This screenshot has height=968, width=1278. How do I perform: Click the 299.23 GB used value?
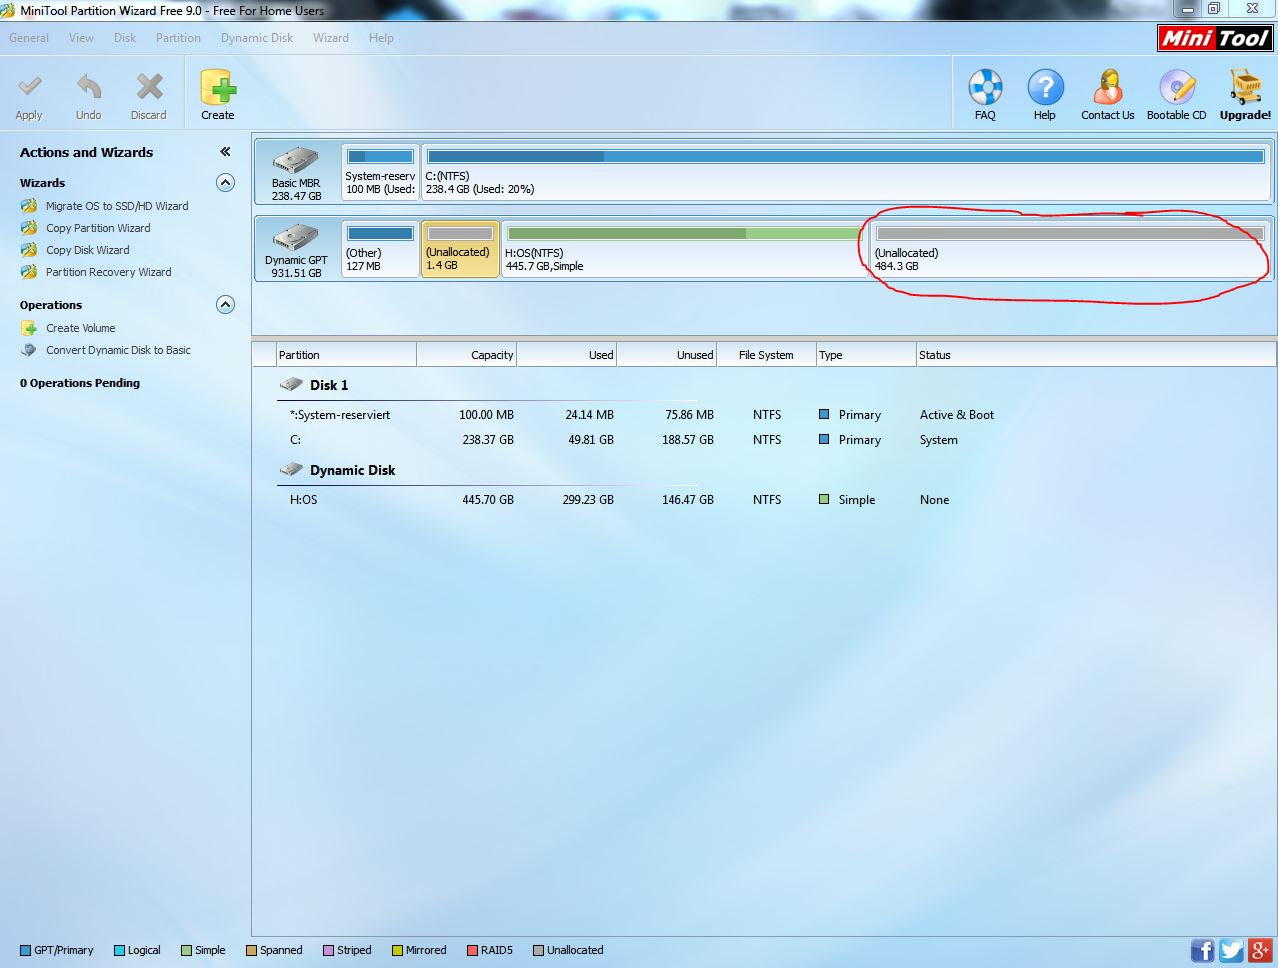point(588,500)
